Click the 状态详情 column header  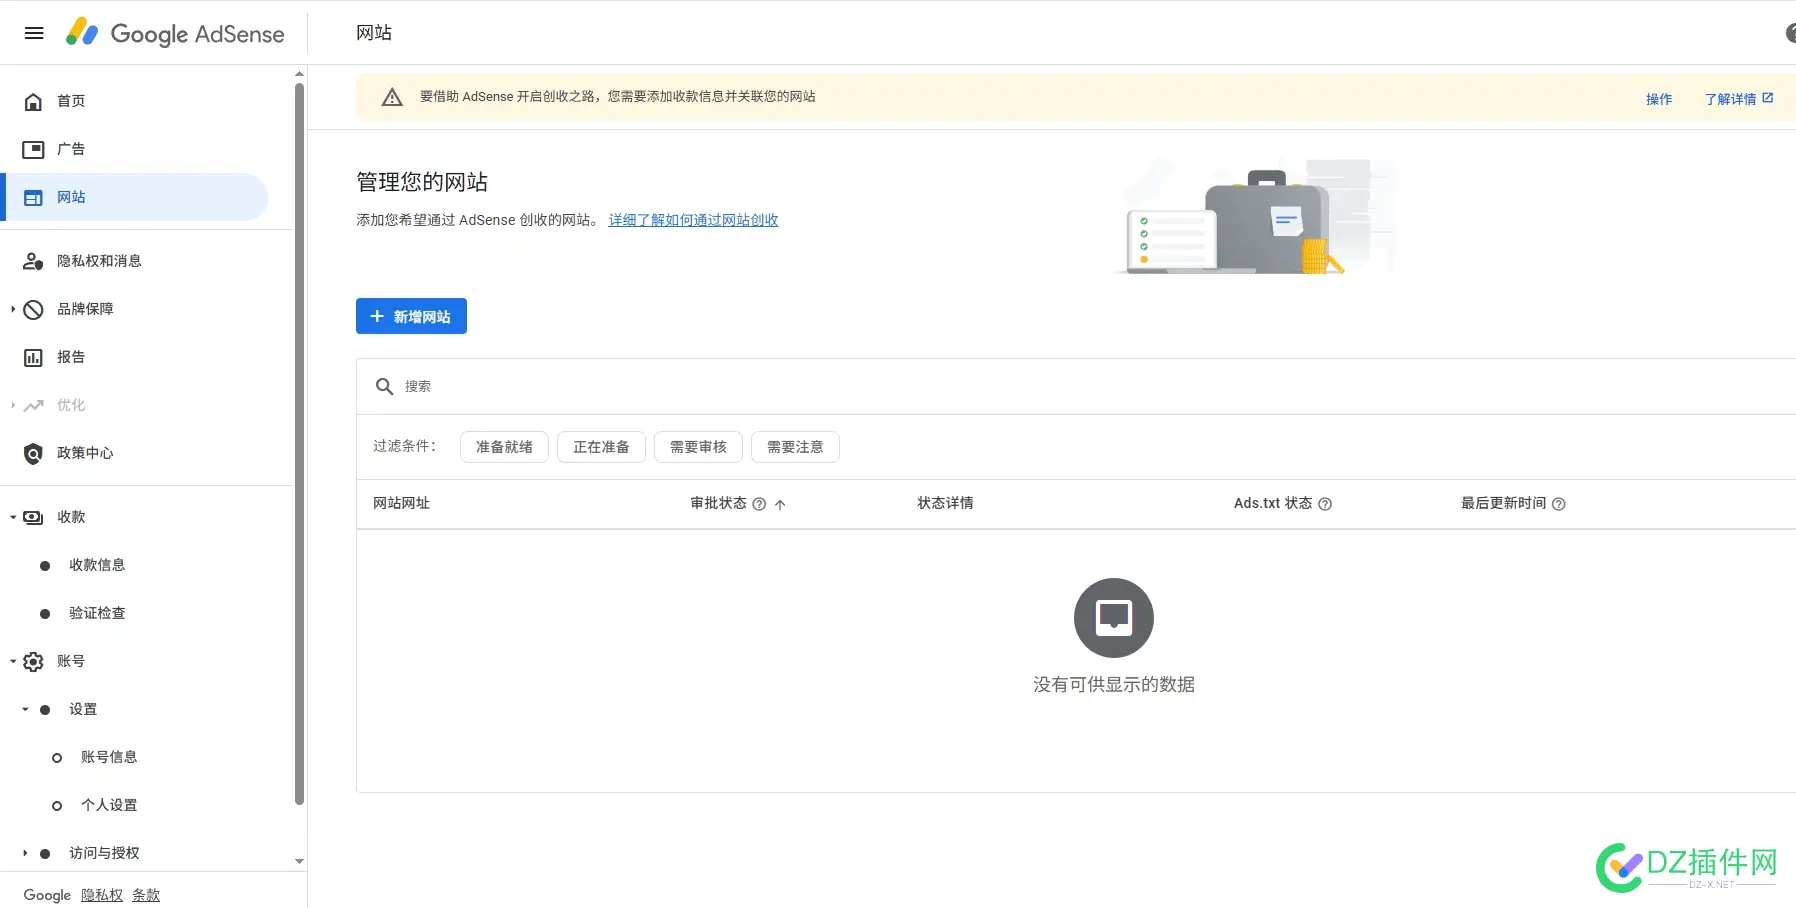click(945, 503)
